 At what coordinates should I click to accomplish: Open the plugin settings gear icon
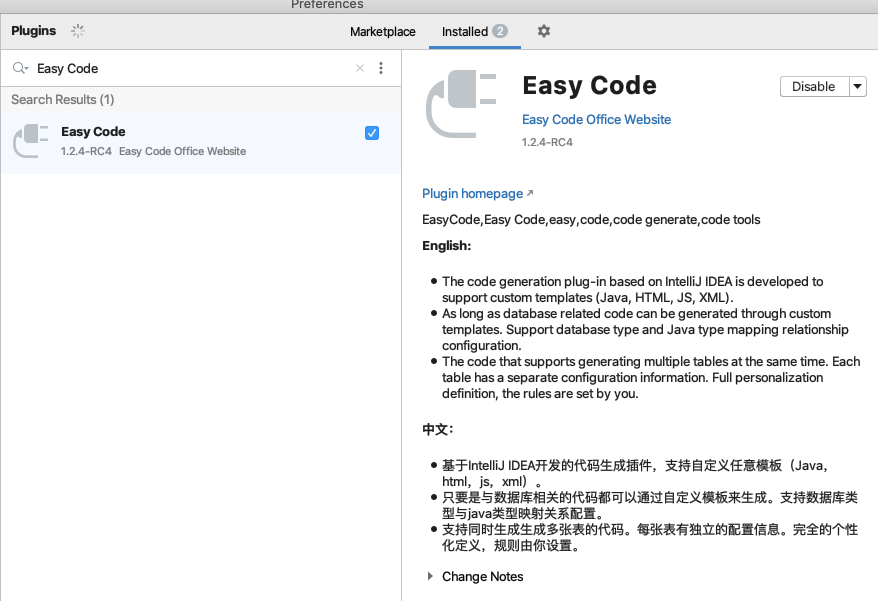[543, 31]
